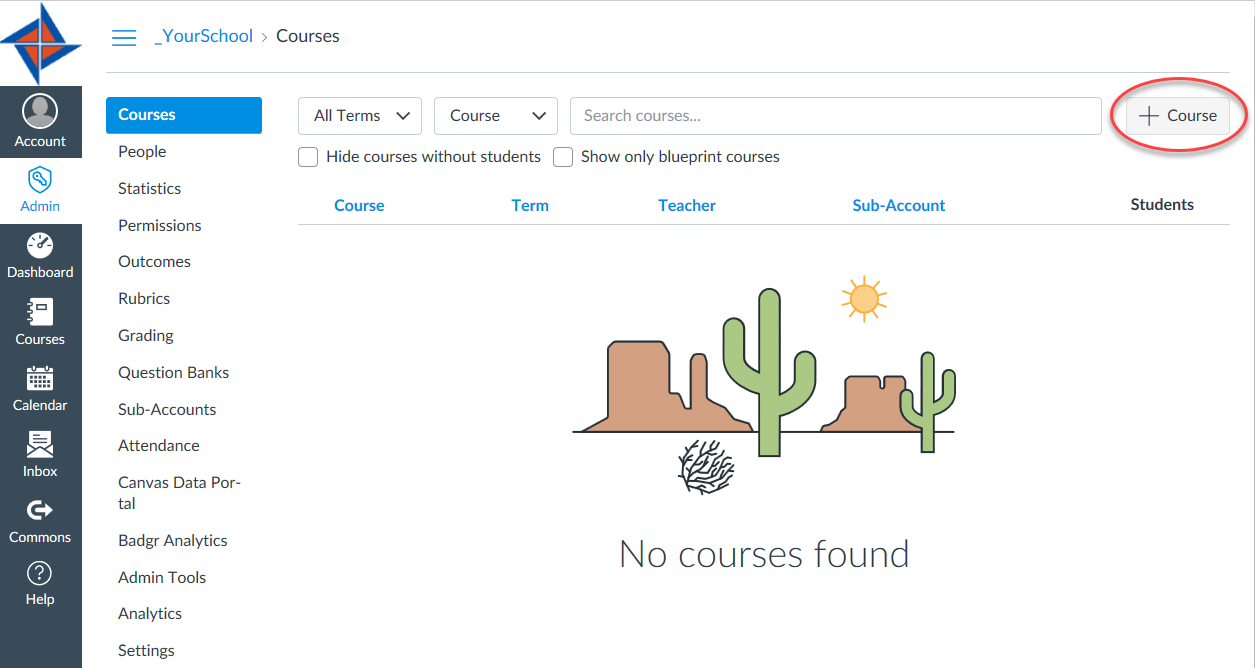Sort by the Sub-Account column header
The height and width of the screenshot is (668, 1255).
[899, 206]
